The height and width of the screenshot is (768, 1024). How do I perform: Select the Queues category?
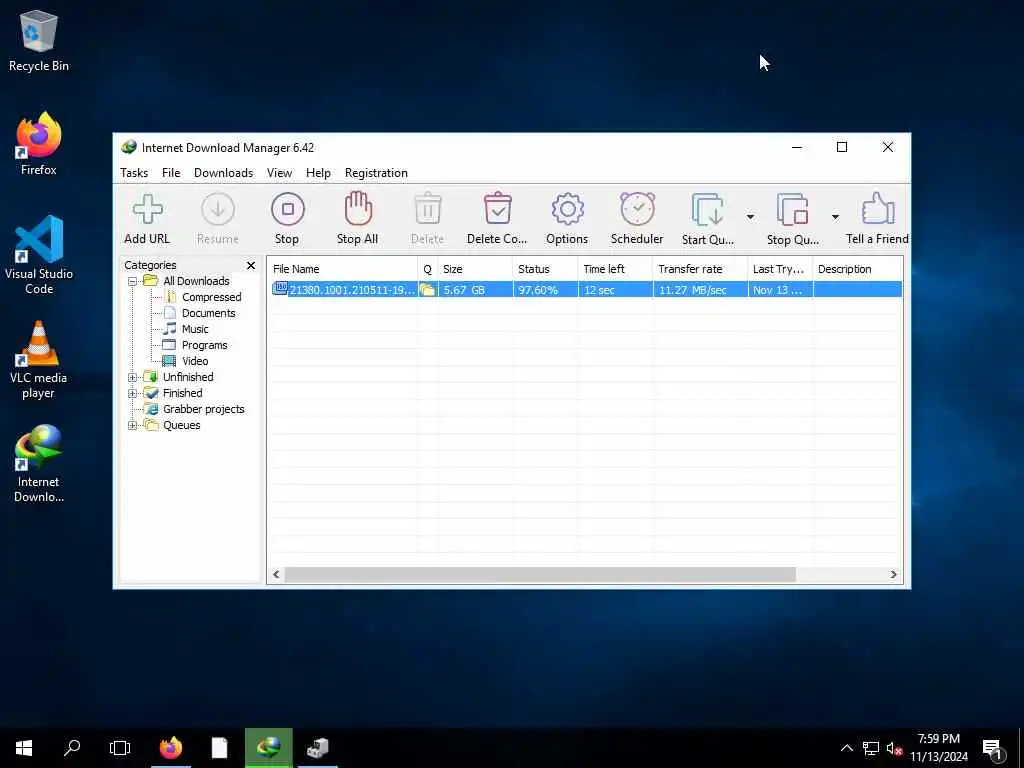pyautogui.click(x=182, y=425)
